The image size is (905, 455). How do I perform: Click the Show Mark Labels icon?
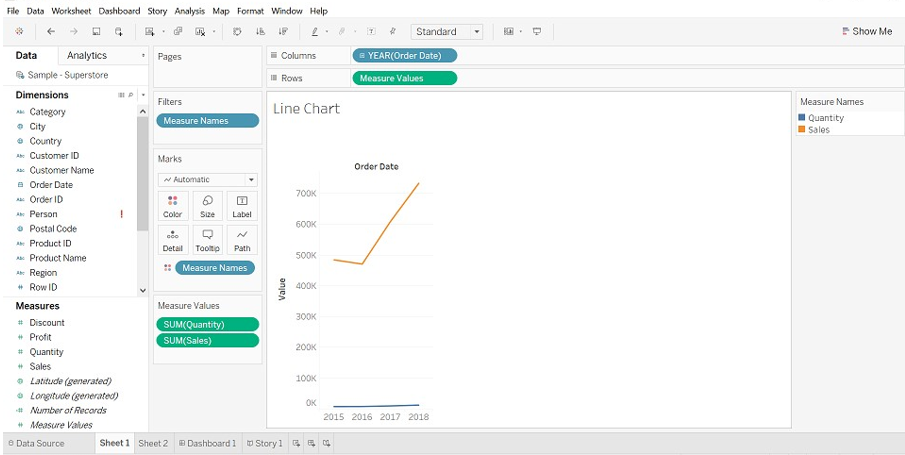[x=371, y=32]
